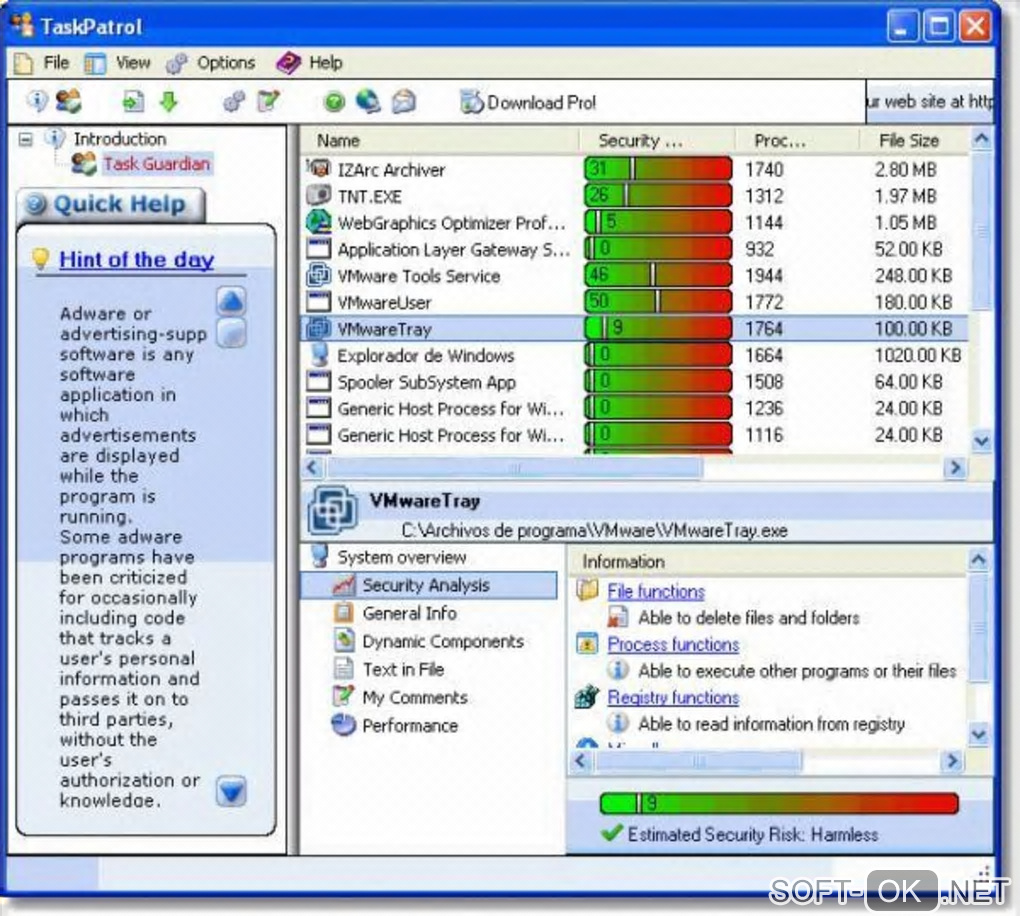Click the VMwareUser security bar showing 50
Image resolution: width=1020 pixels, height=916 pixels.
click(x=658, y=302)
